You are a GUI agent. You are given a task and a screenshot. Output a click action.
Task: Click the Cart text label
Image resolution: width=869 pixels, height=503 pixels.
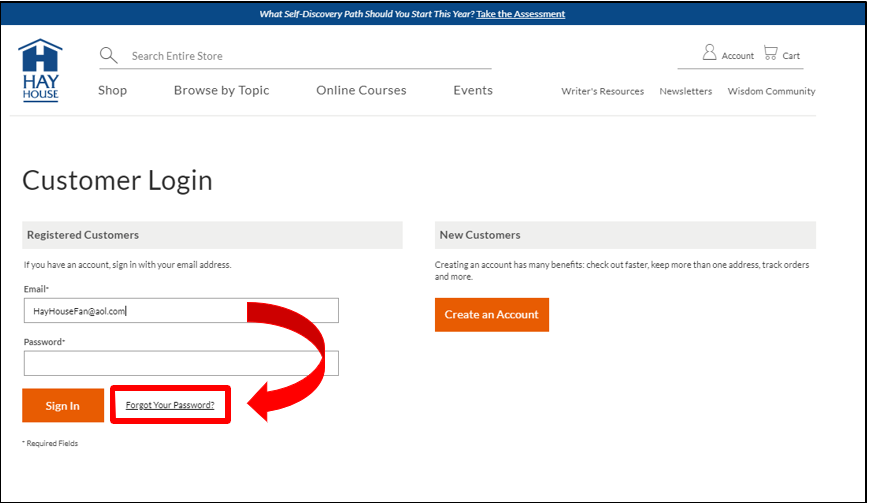click(x=791, y=56)
